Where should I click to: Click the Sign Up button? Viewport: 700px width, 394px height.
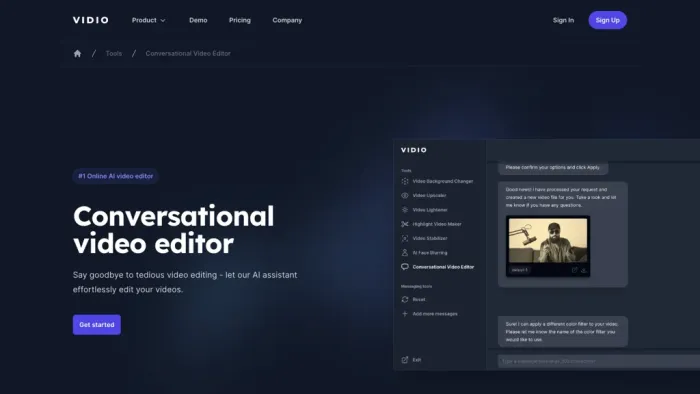tap(608, 20)
